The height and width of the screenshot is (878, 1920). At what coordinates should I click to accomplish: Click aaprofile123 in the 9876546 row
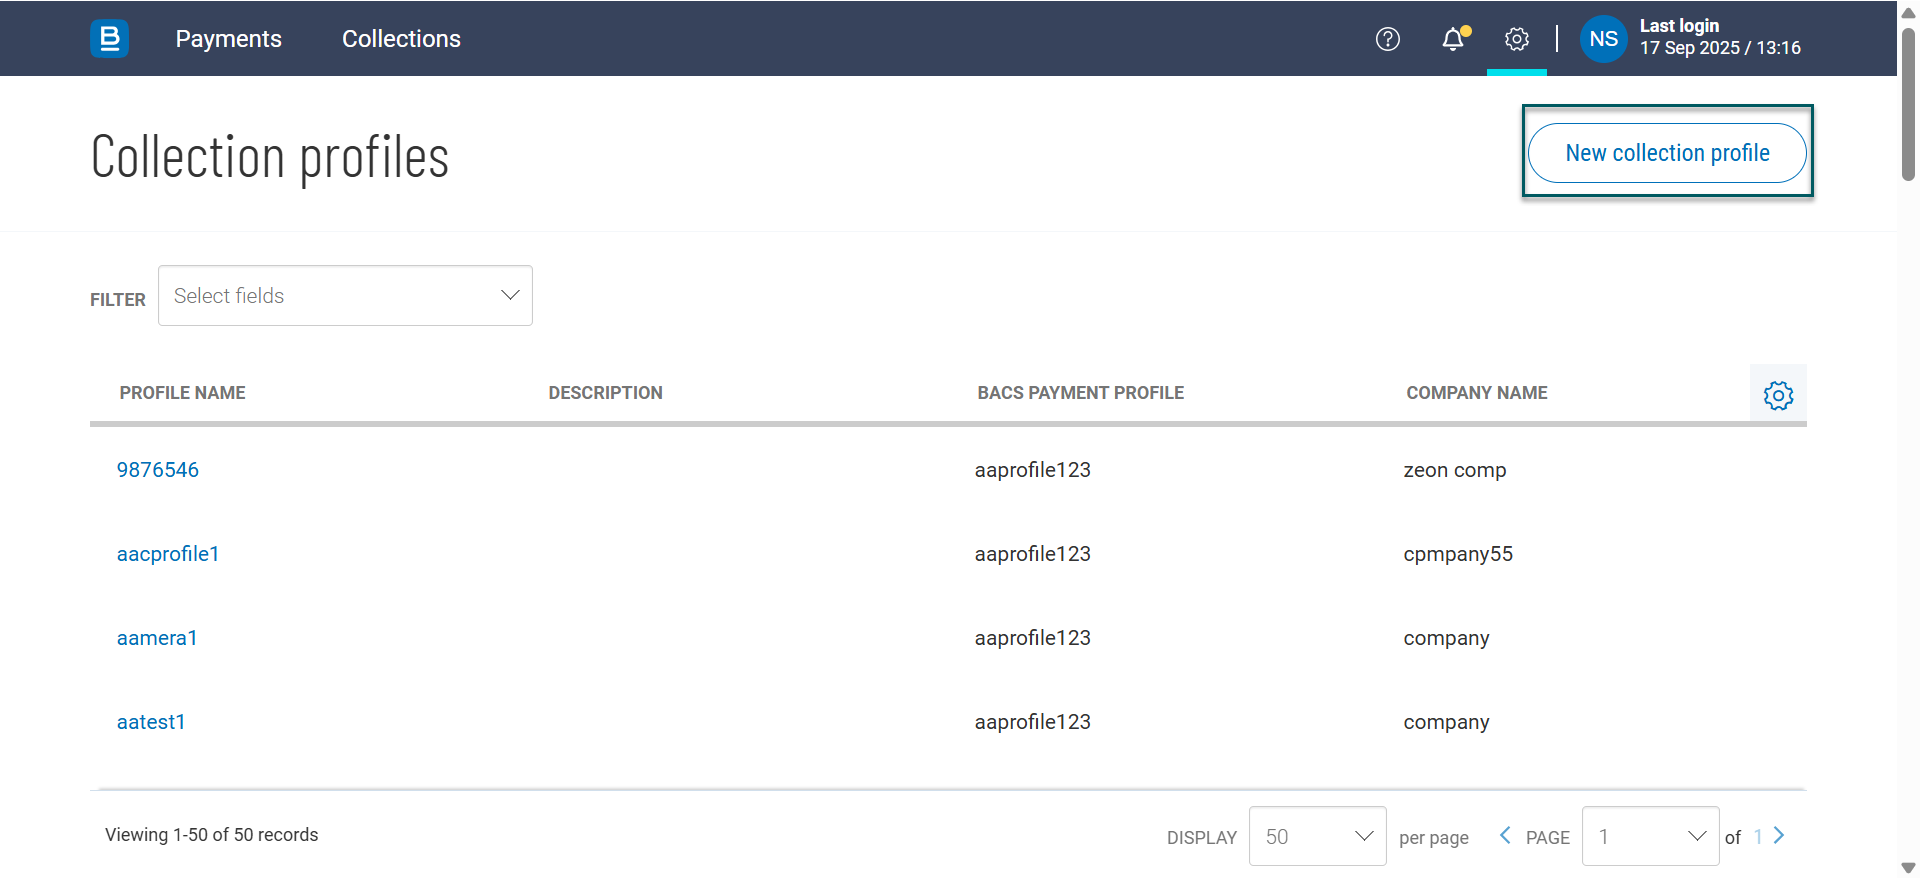1032,470
